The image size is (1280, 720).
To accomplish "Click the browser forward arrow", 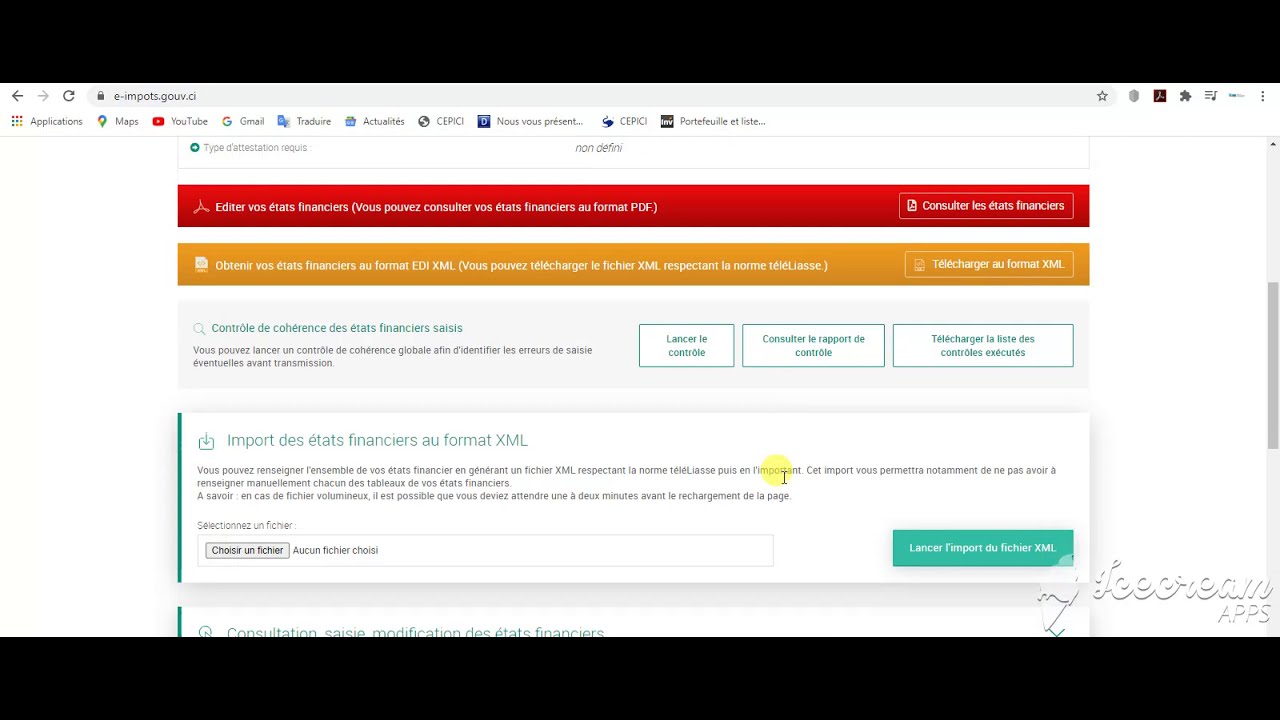I will coord(43,96).
